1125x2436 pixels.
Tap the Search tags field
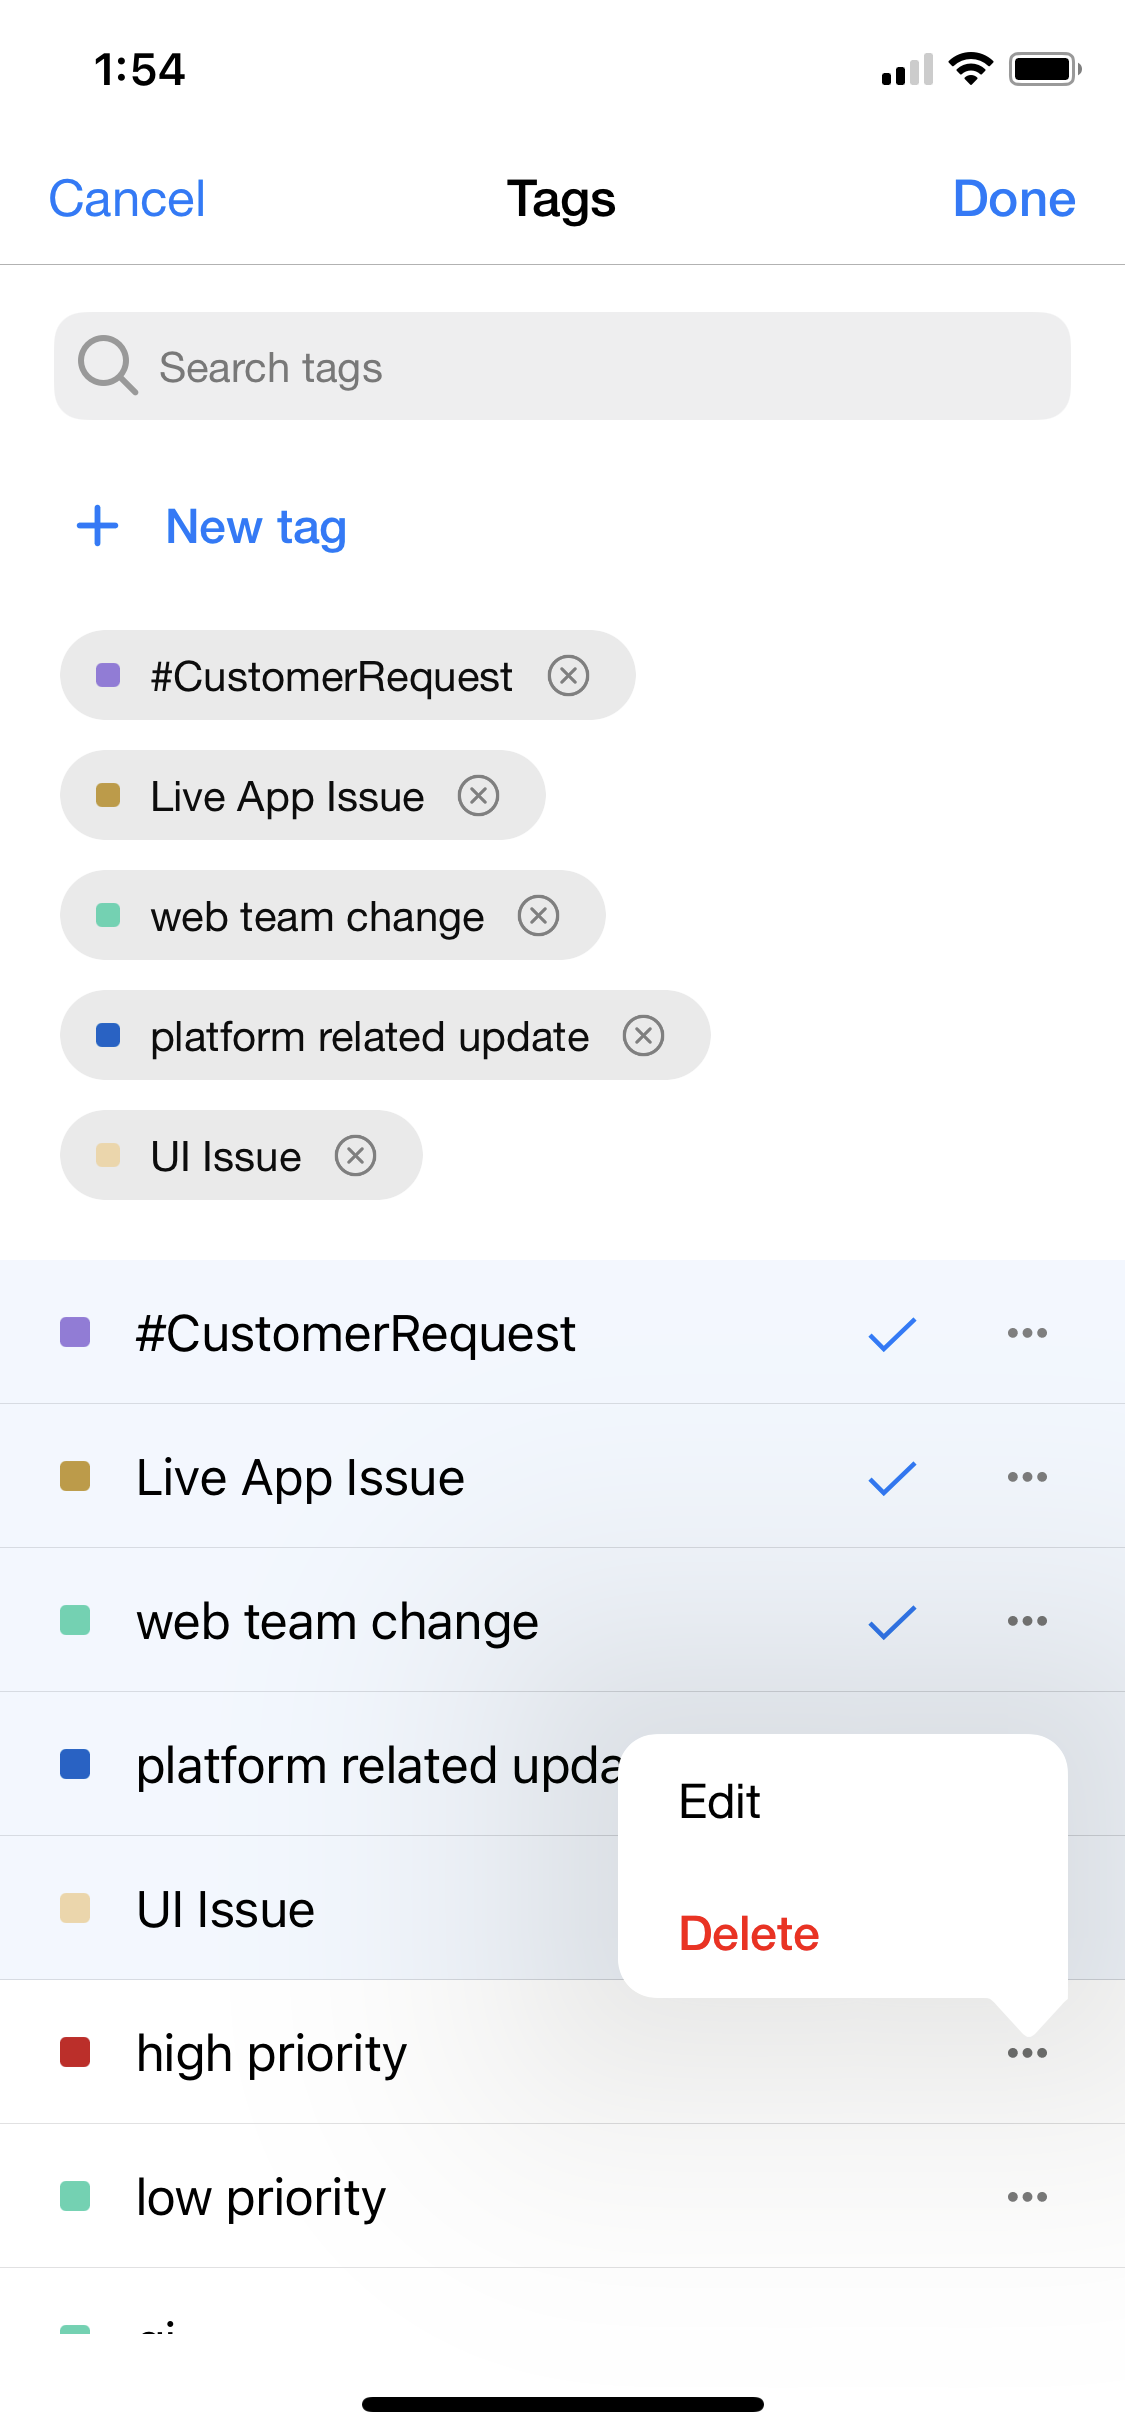(x=562, y=366)
